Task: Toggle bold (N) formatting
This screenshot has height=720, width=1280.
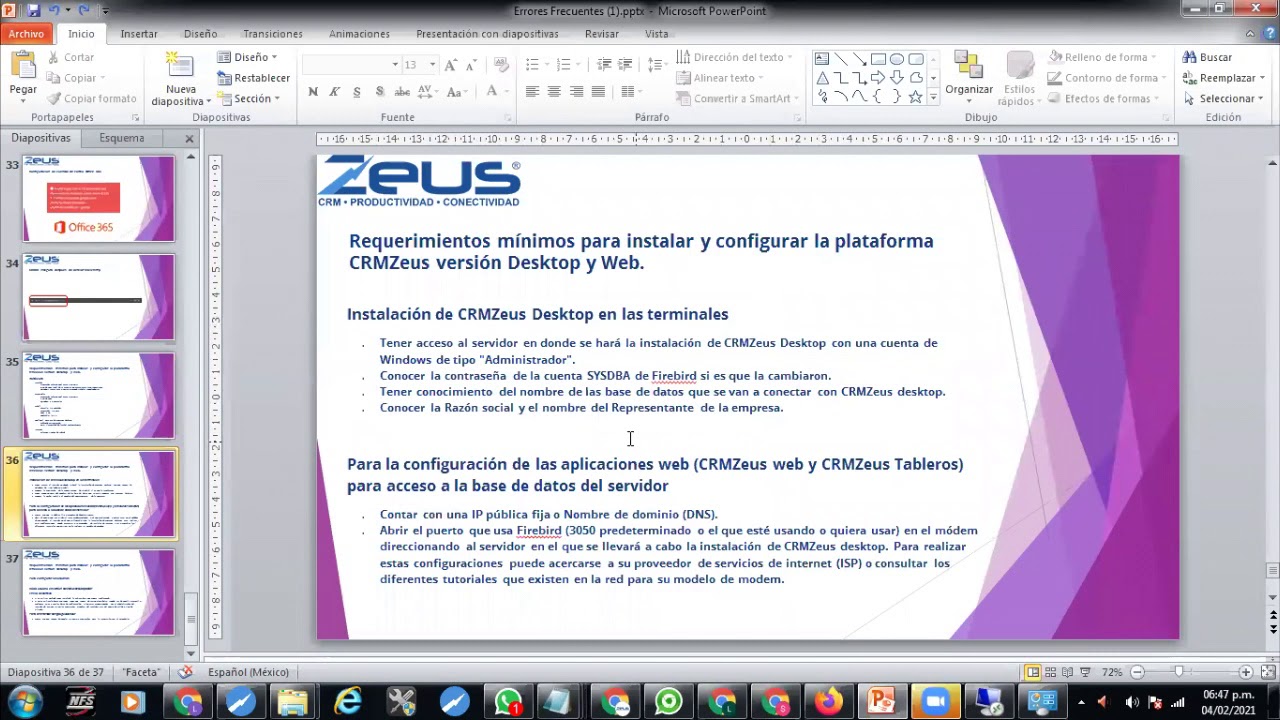Action: coord(313,92)
